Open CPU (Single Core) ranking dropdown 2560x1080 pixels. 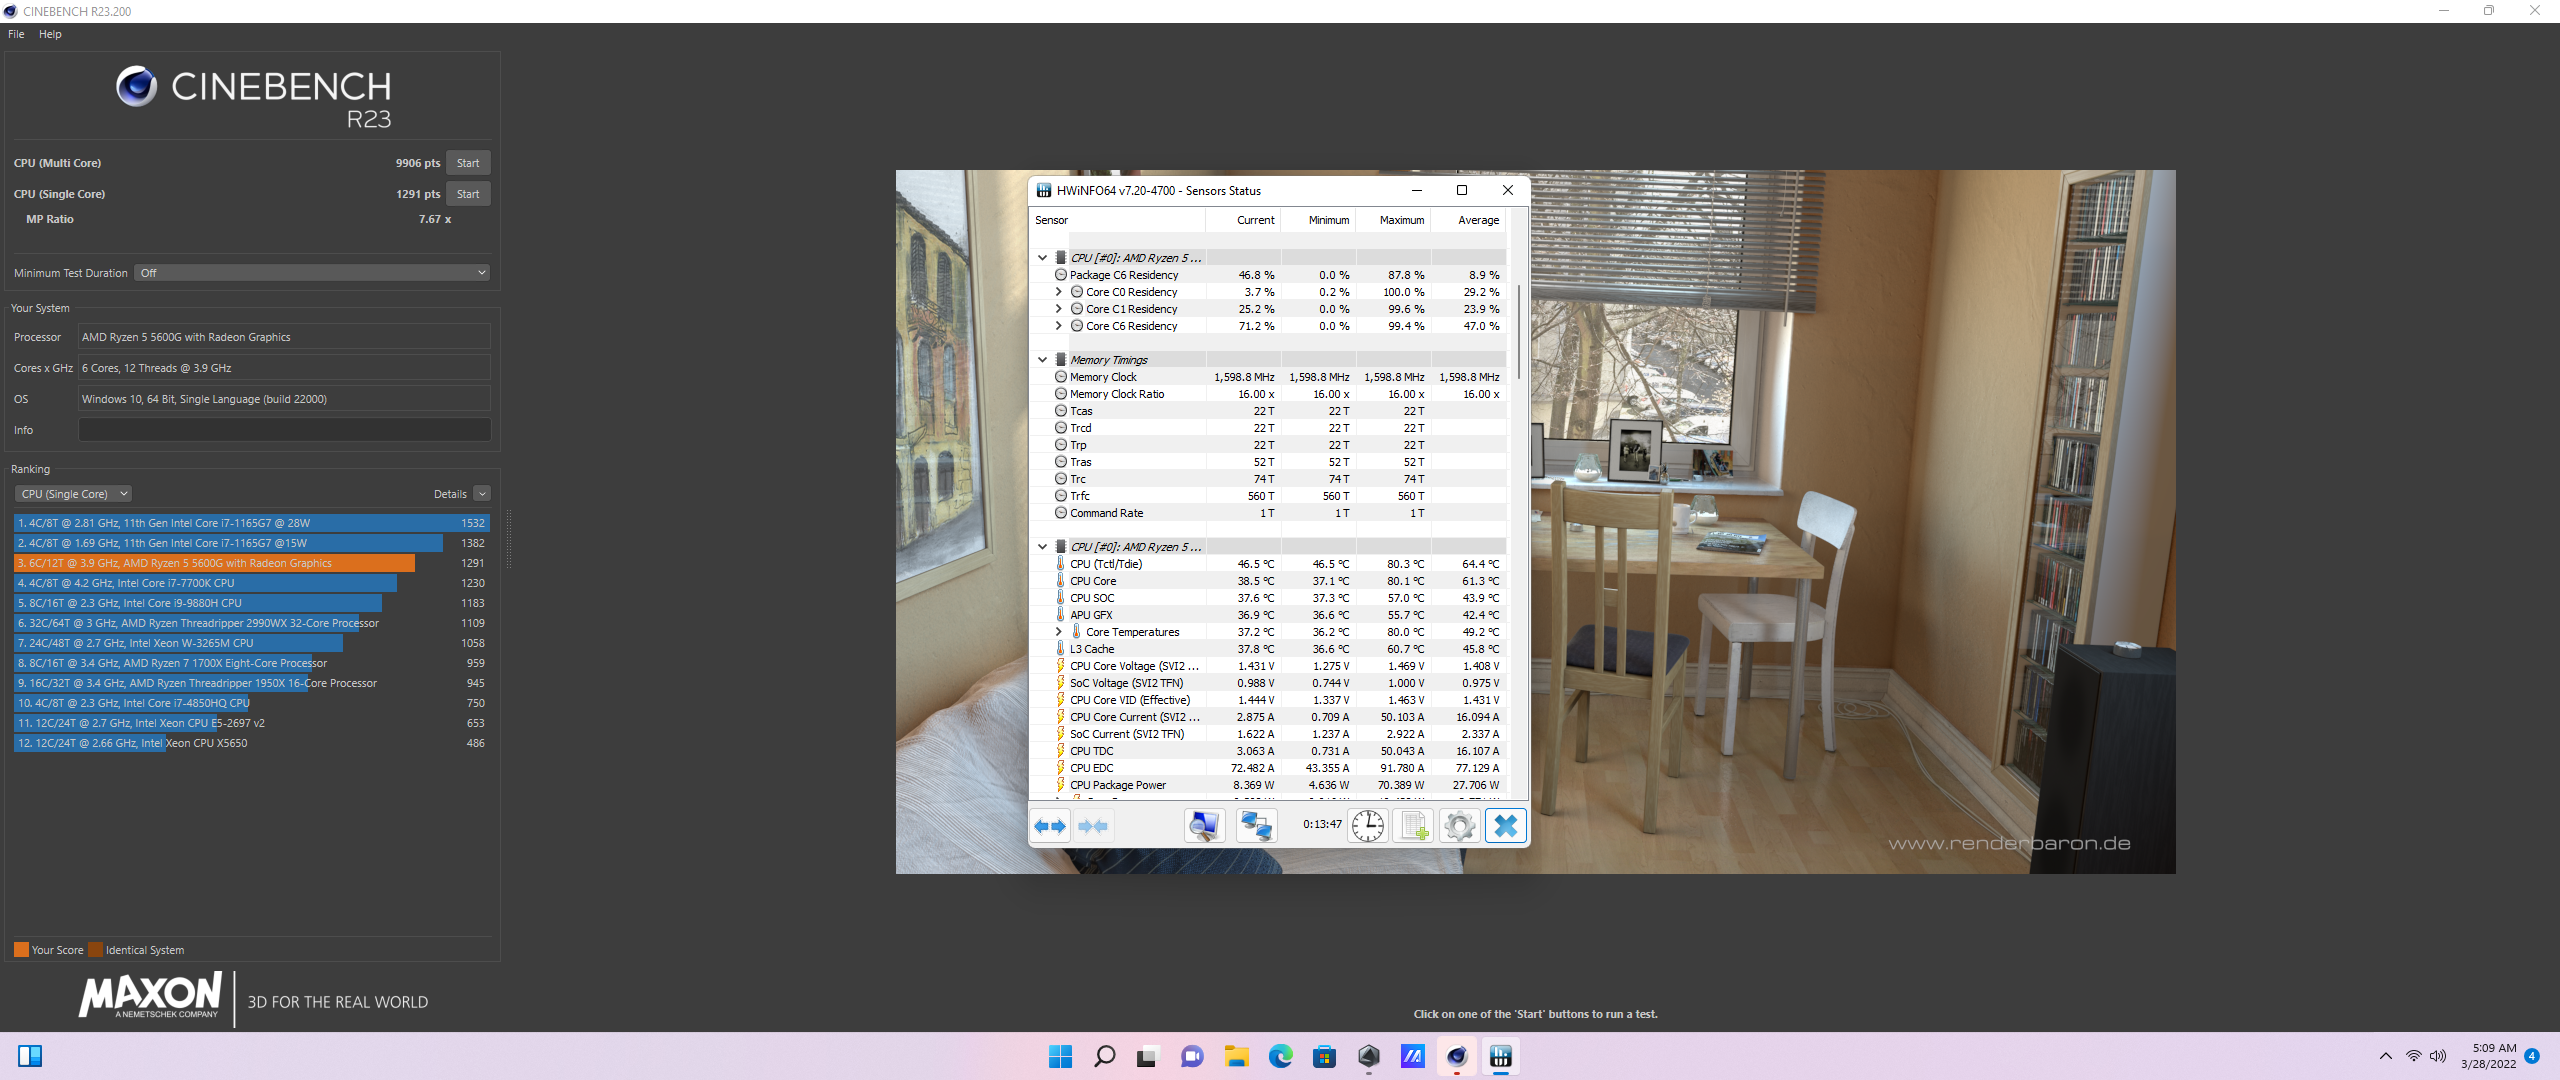(x=74, y=494)
